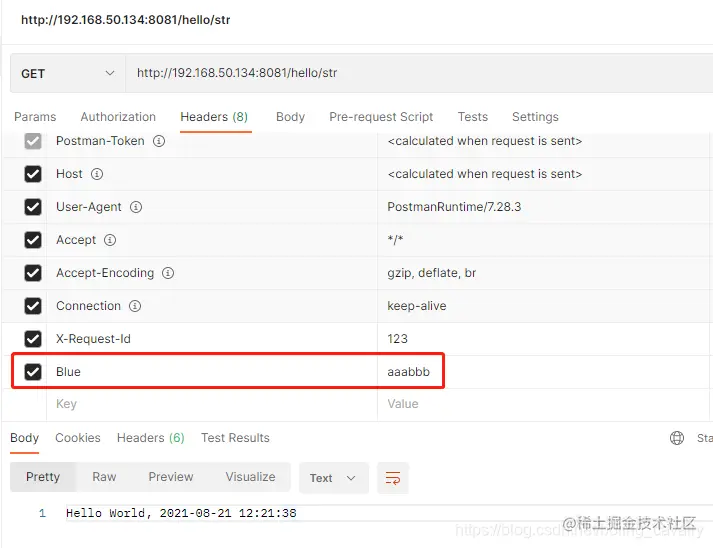Click line number 1 in response
Image resolution: width=713 pixels, height=548 pixels.
coord(42,513)
